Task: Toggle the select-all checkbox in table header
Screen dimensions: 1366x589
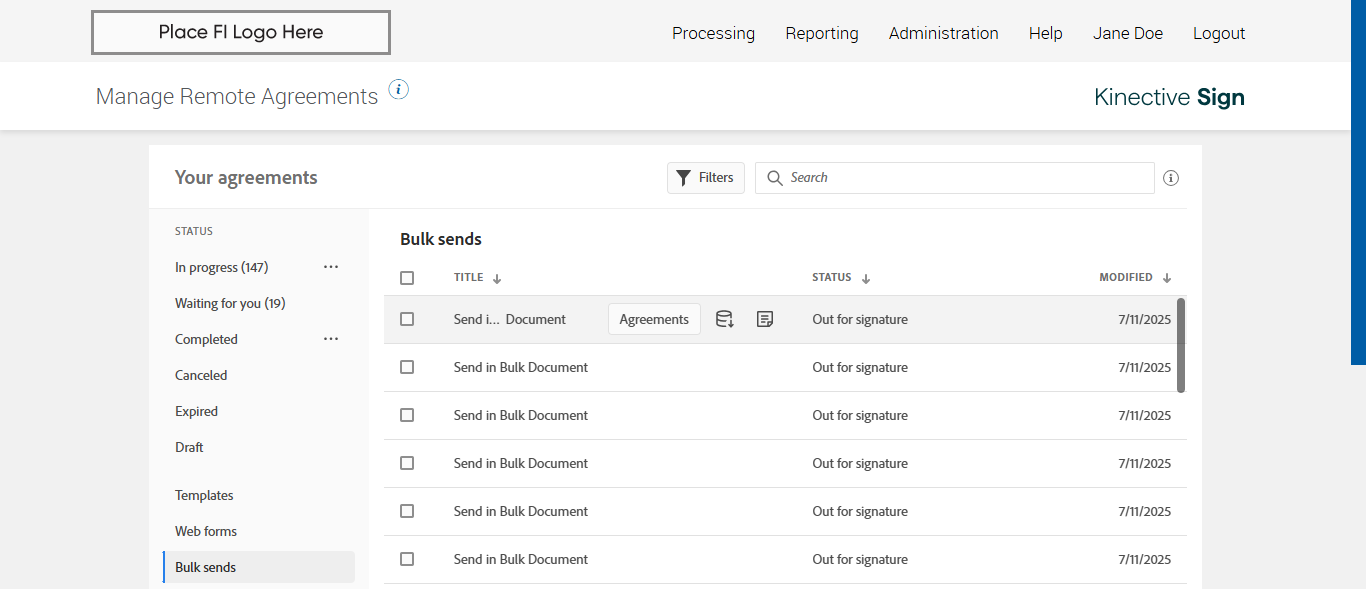Action: tap(407, 278)
